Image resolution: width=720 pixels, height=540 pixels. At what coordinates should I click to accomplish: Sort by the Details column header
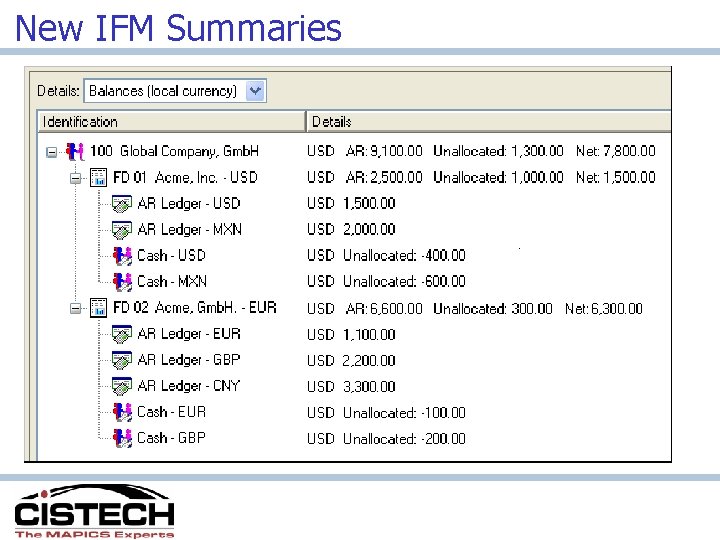click(489, 122)
